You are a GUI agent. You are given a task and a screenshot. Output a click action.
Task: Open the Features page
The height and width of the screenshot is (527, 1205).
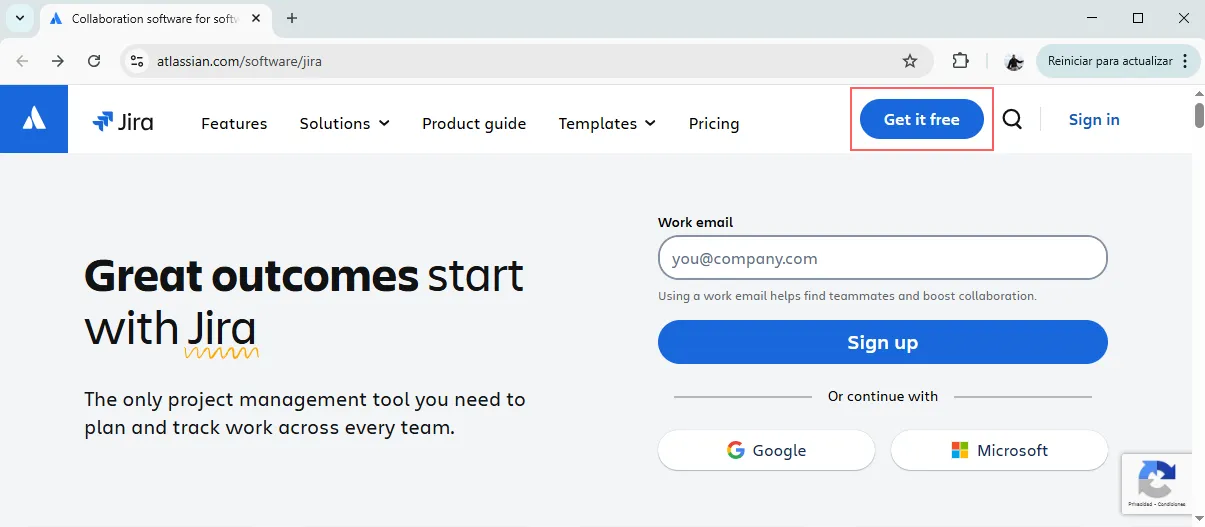point(234,123)
